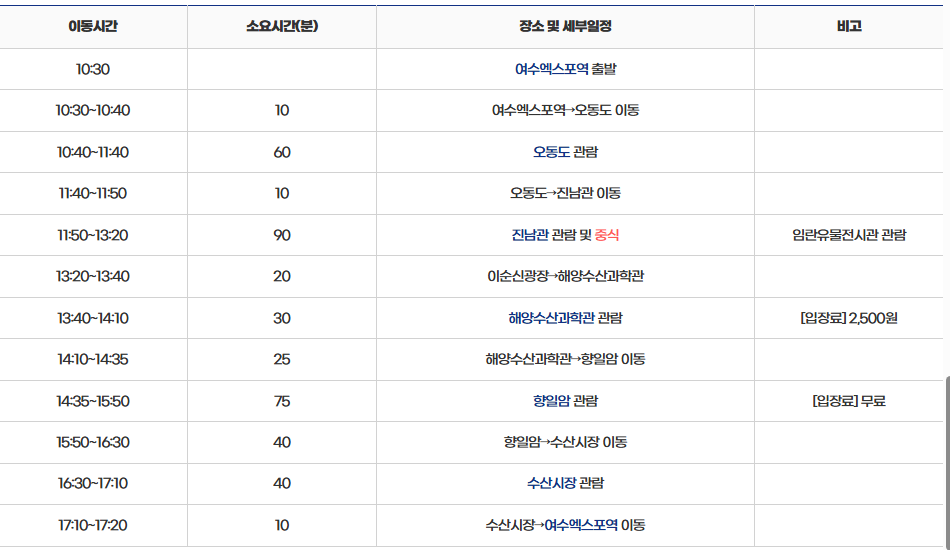Screen dimensions: 950x550
Task: Open the 해양수산과학관 link in 30-minute 관람 row
Action: pos(551,318)
